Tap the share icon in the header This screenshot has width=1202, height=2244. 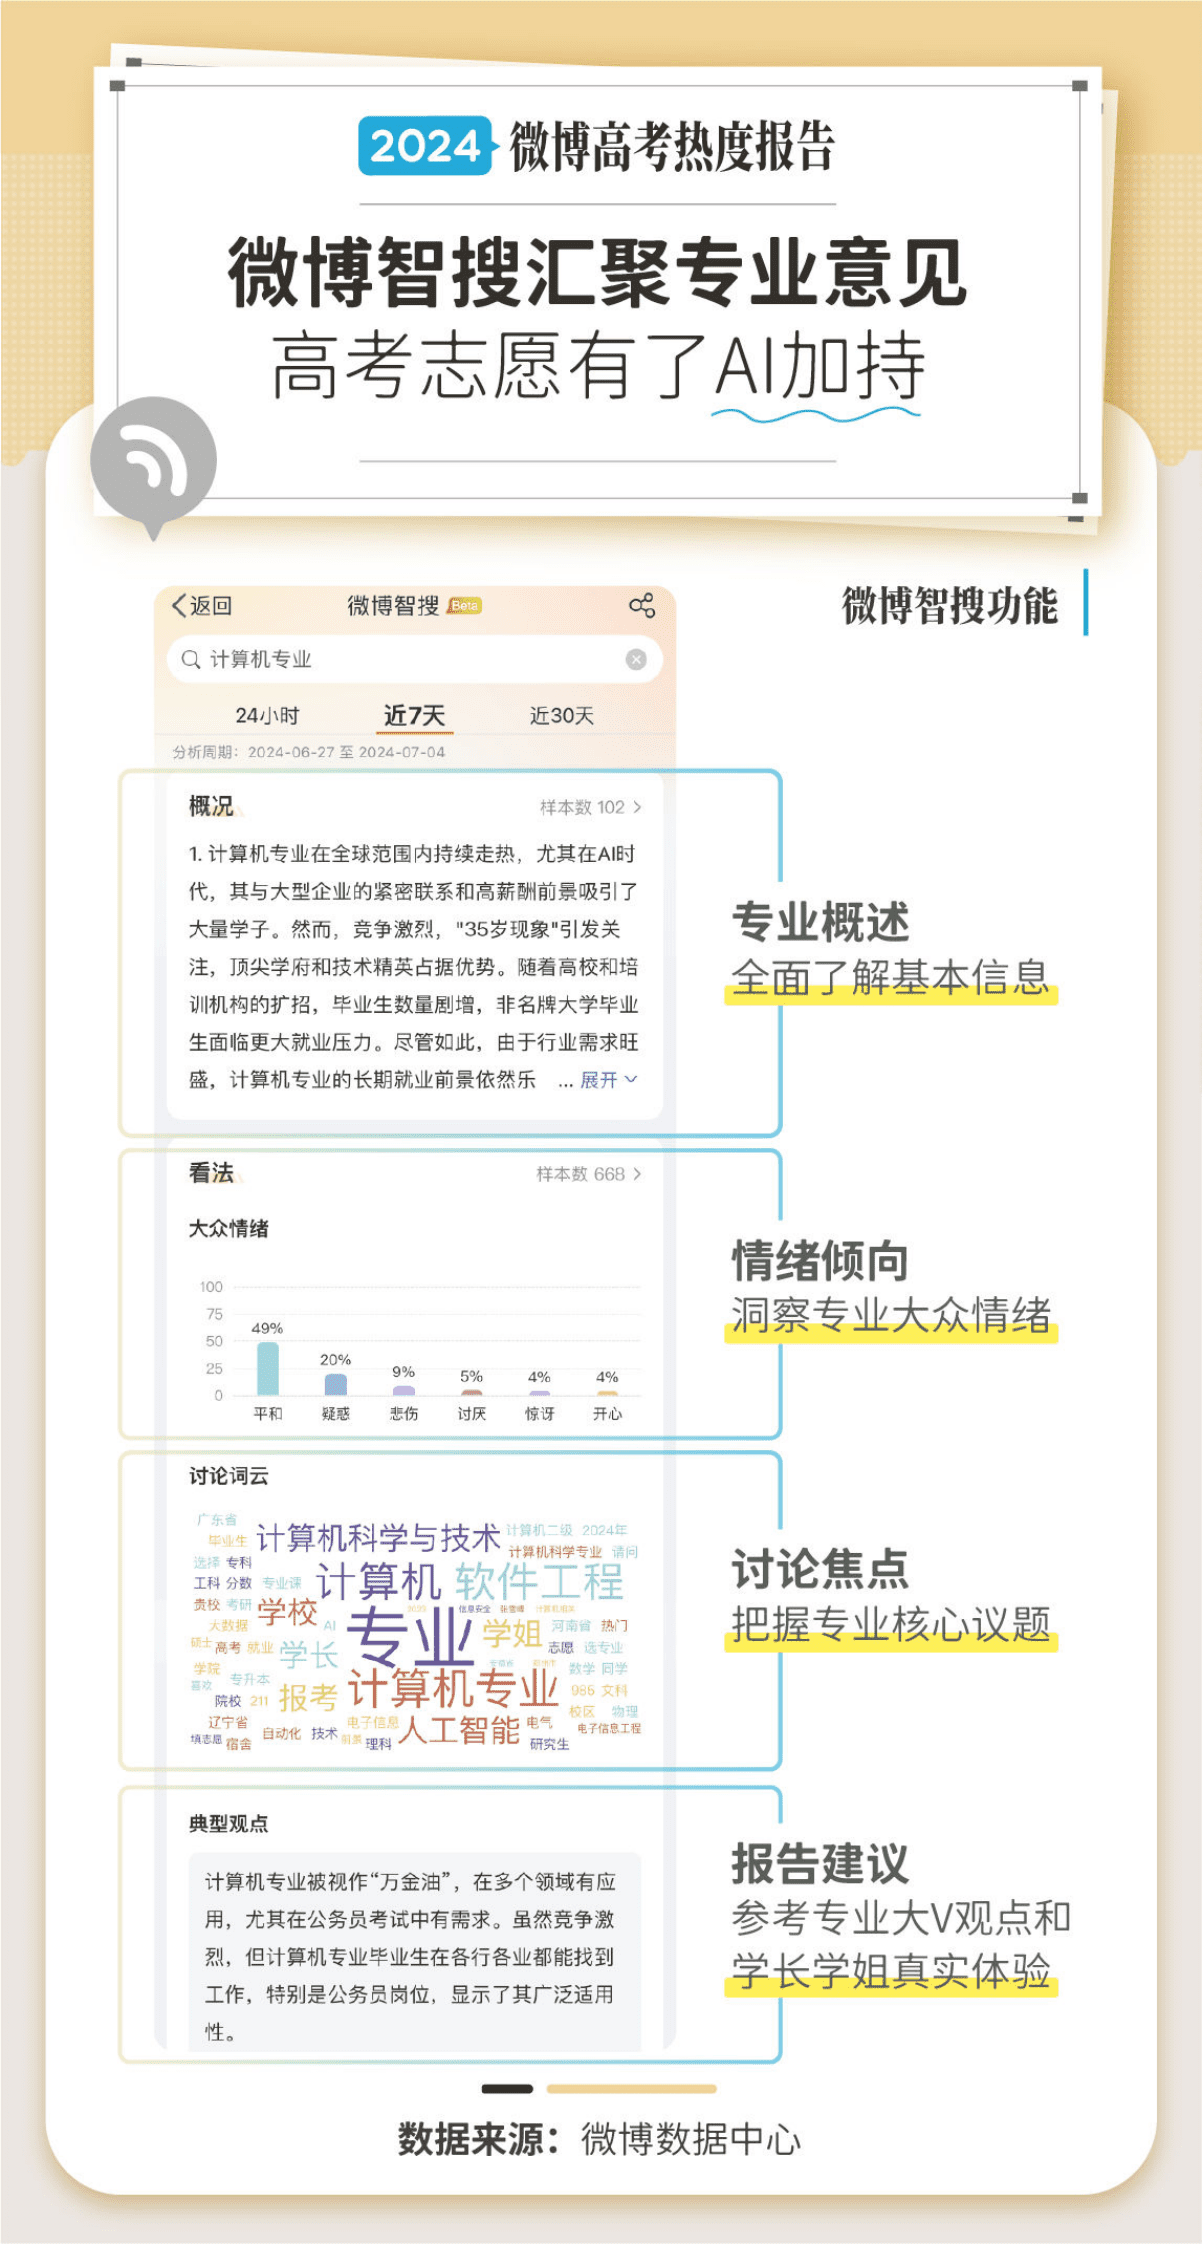(641, 605)
